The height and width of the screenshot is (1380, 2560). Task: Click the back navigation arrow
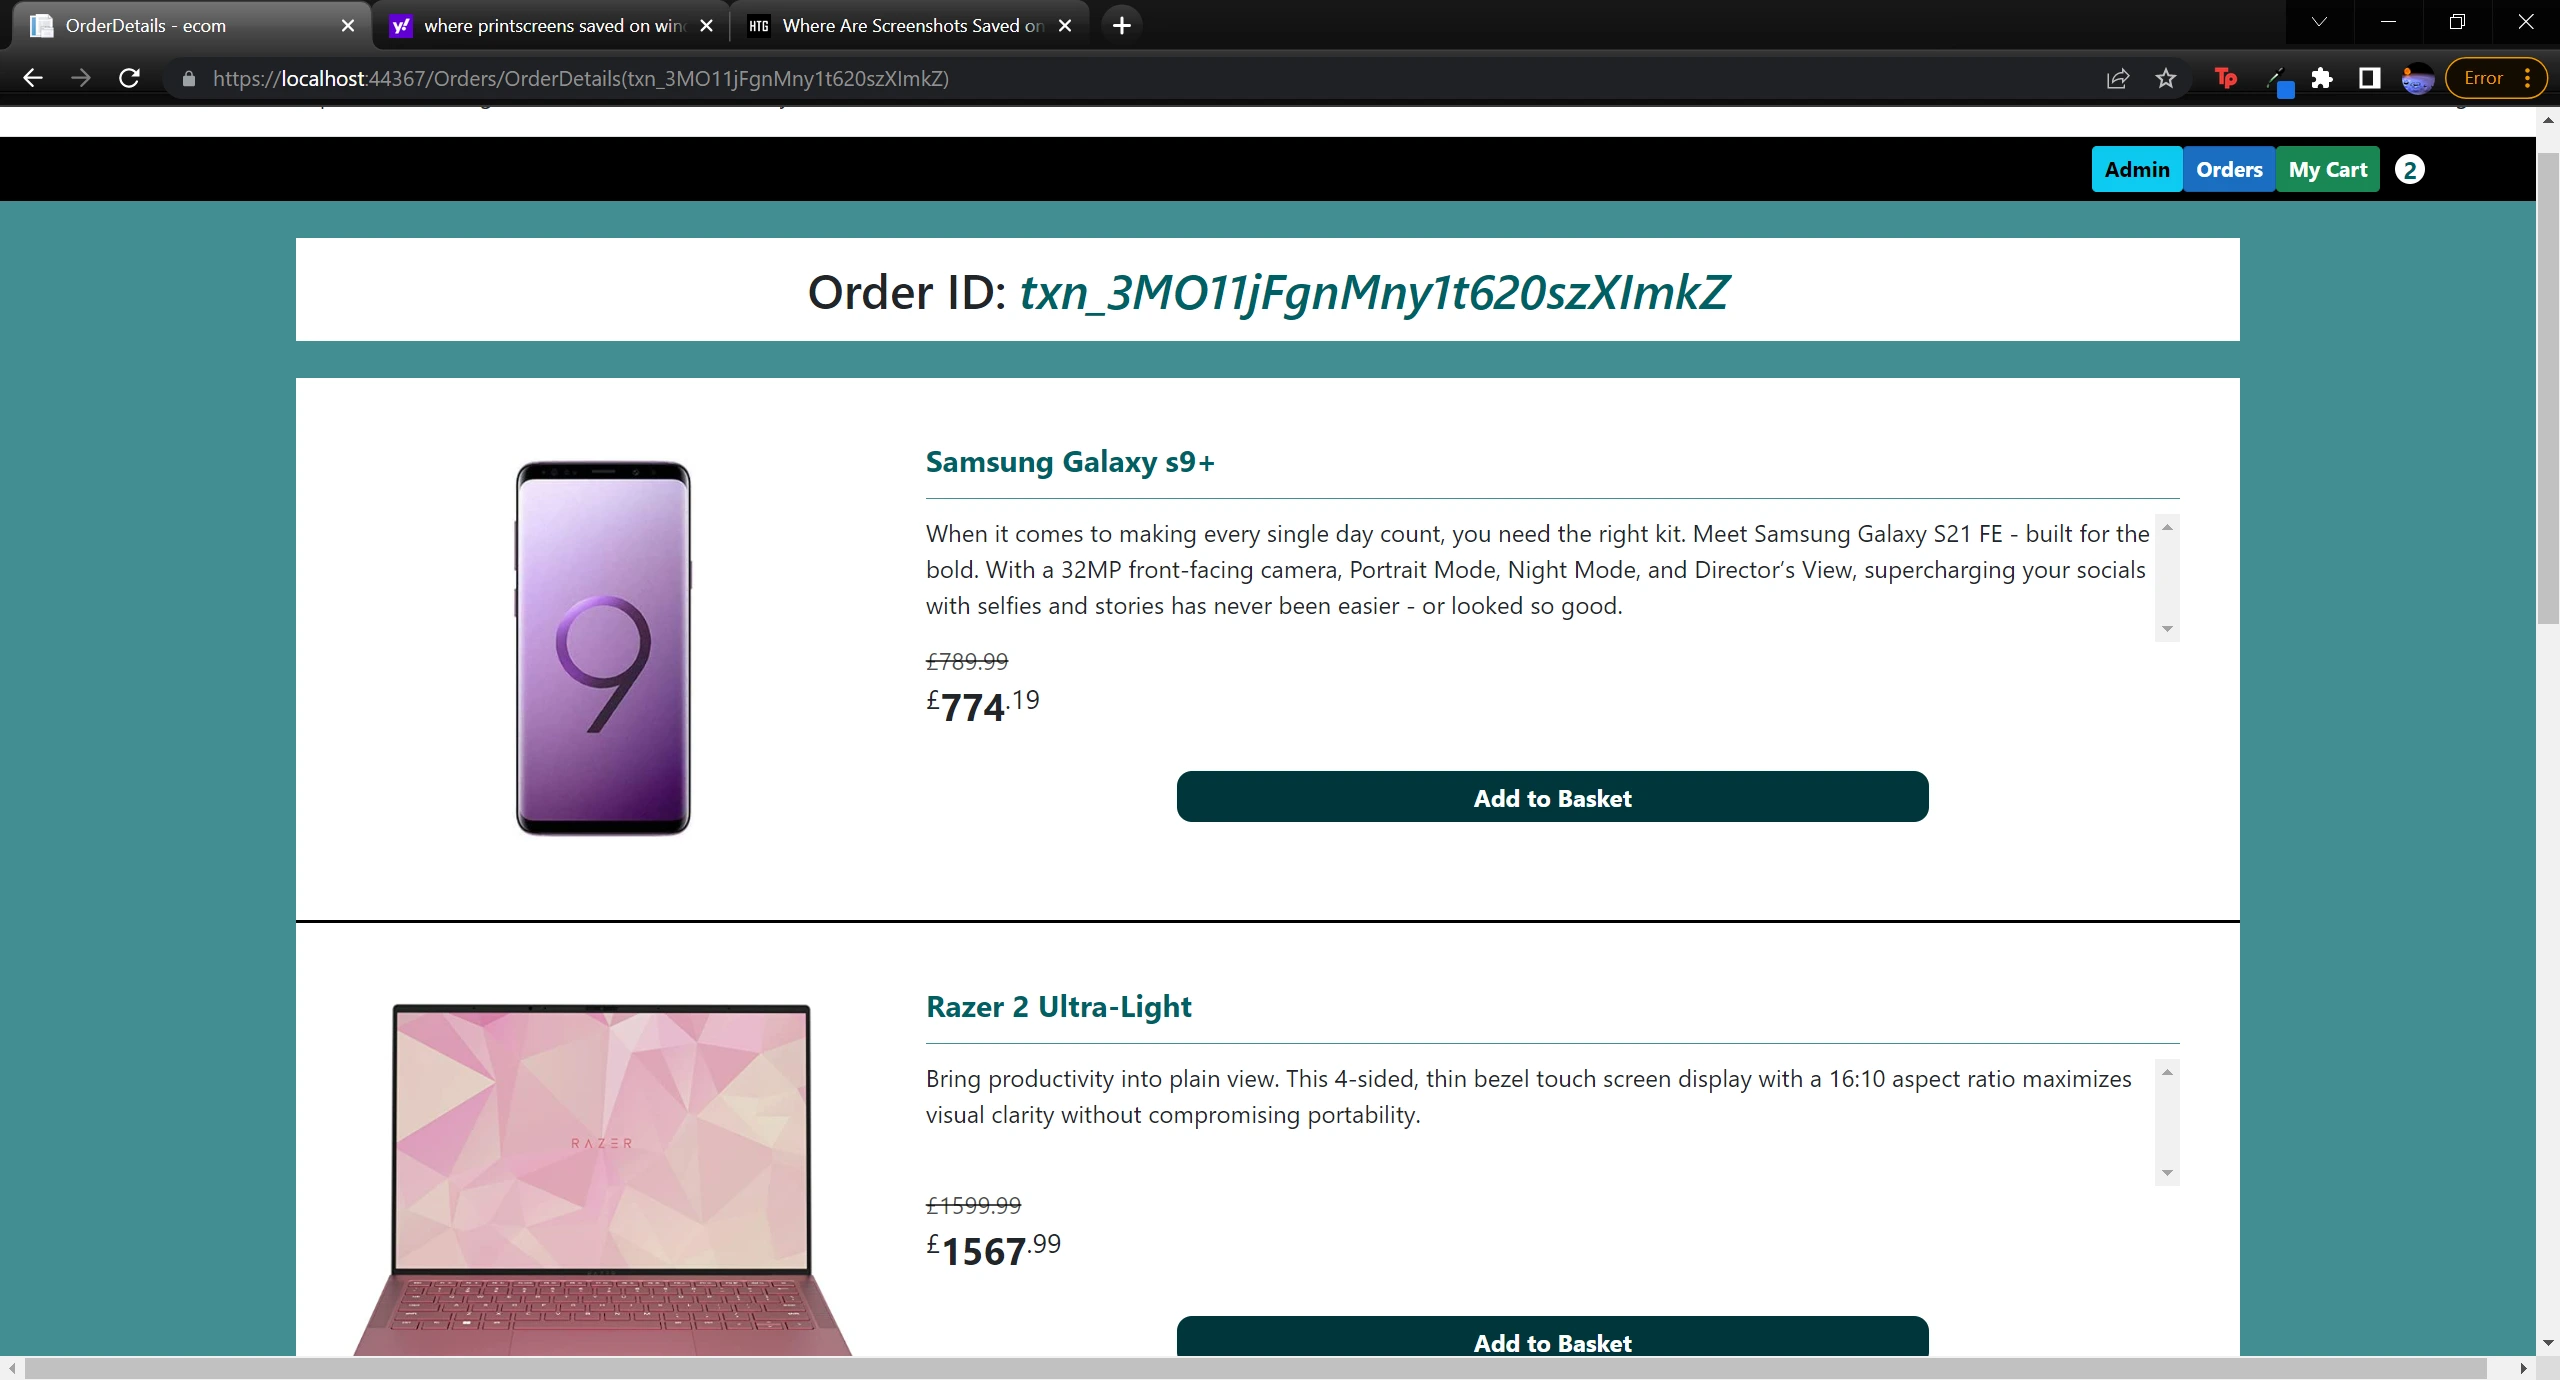tap(33, 78)
